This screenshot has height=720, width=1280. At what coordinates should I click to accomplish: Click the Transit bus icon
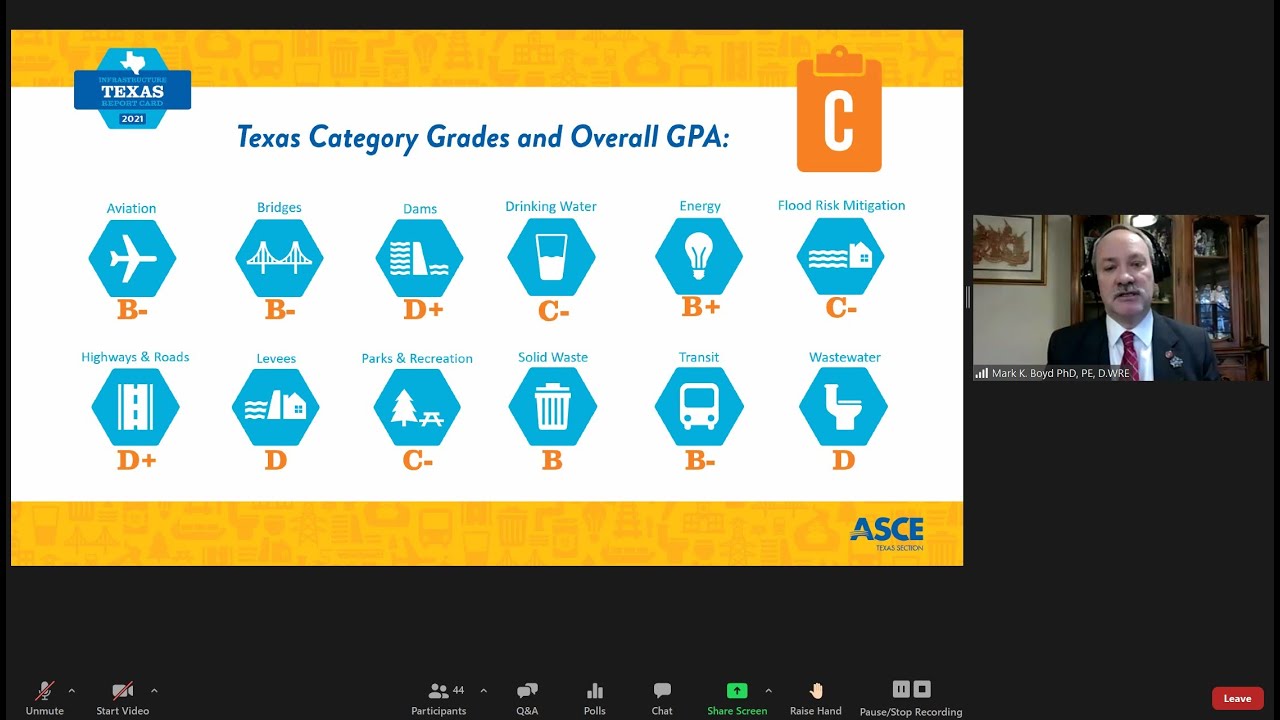699,407
